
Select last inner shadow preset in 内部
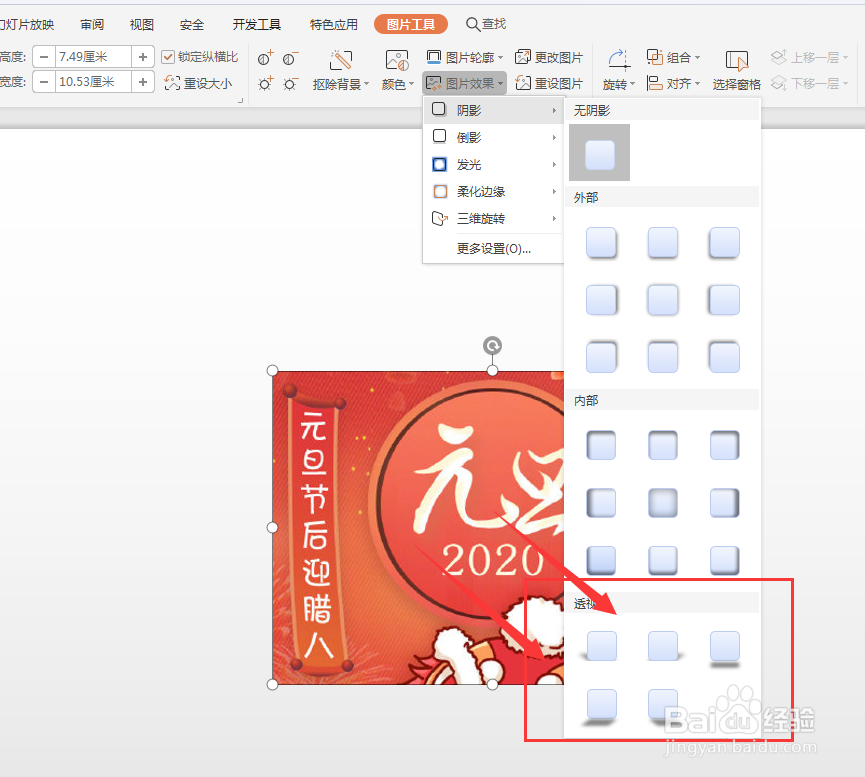[x=724, y=560]
